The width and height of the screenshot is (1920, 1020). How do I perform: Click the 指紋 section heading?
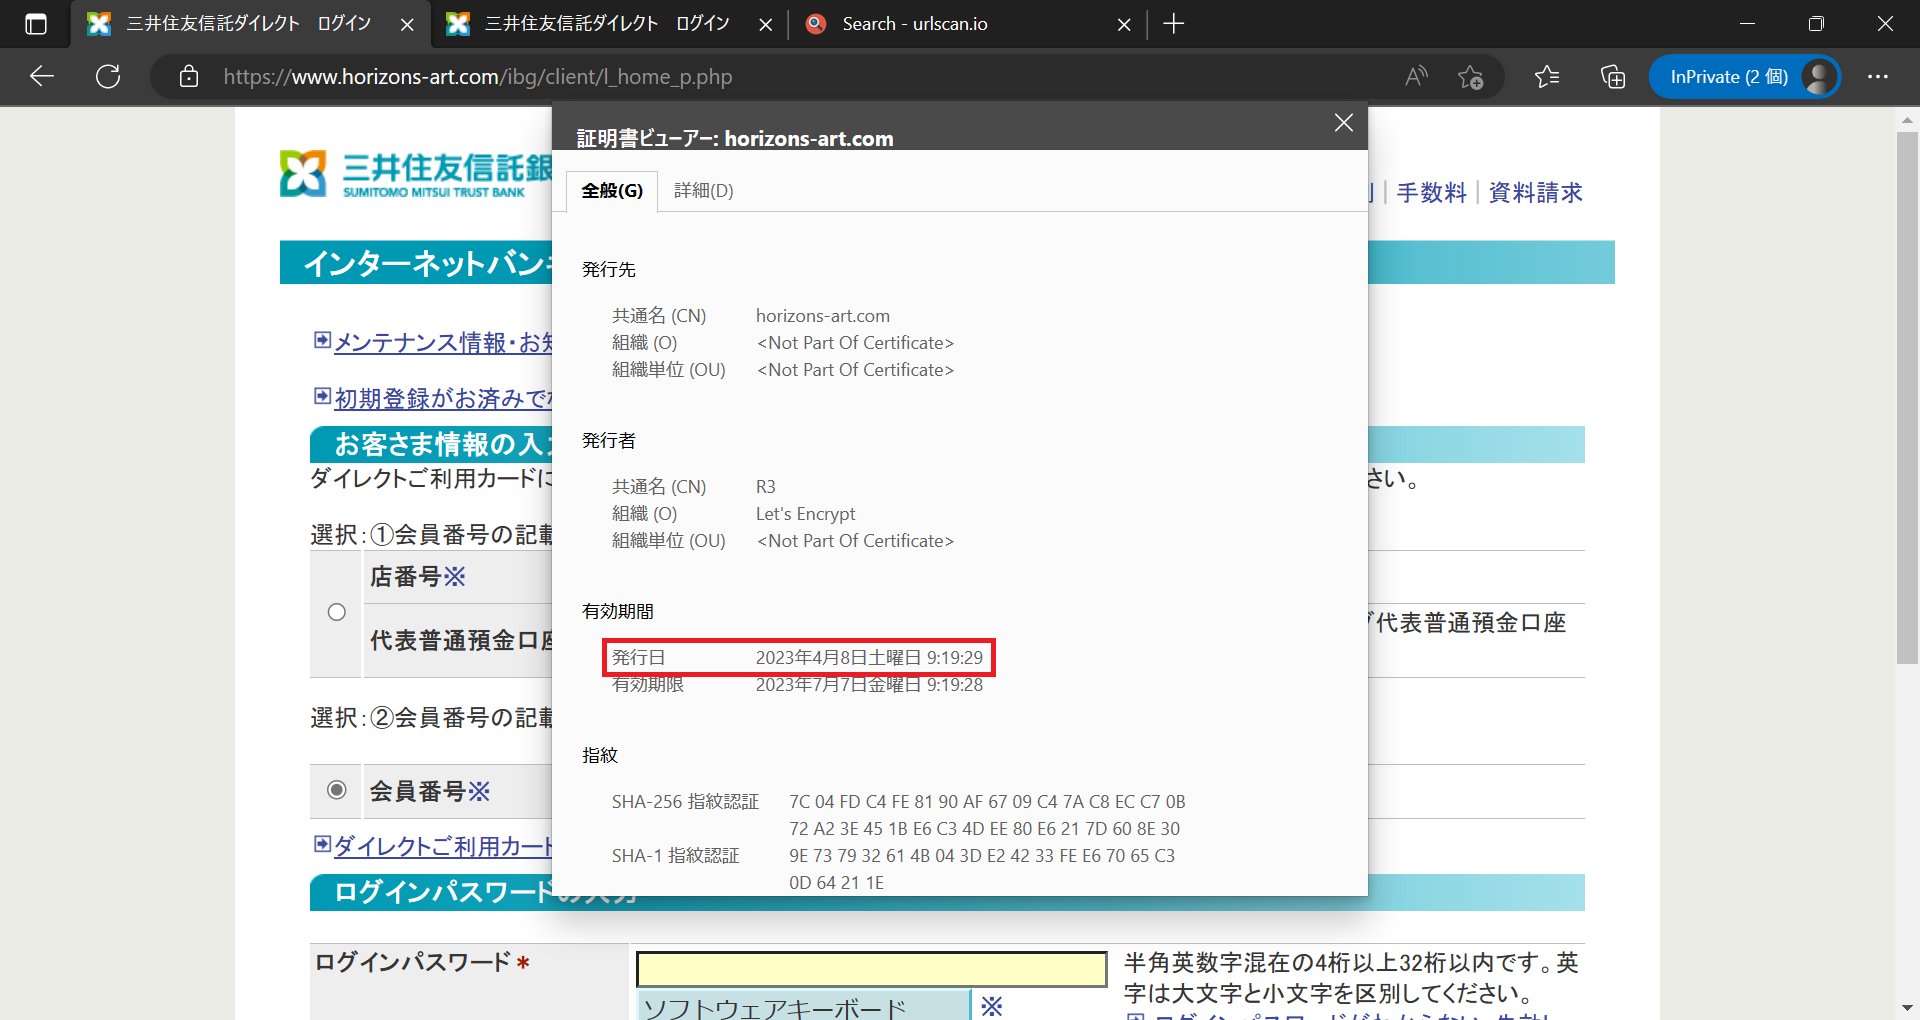[x=600, y=756]
